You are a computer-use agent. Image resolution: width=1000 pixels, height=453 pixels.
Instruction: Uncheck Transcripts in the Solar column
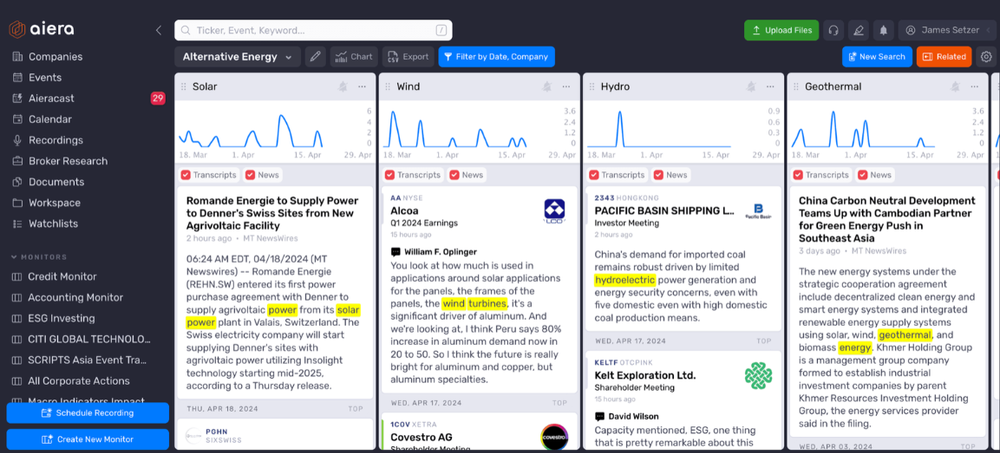pyautogui.click(x=186, y=175)
